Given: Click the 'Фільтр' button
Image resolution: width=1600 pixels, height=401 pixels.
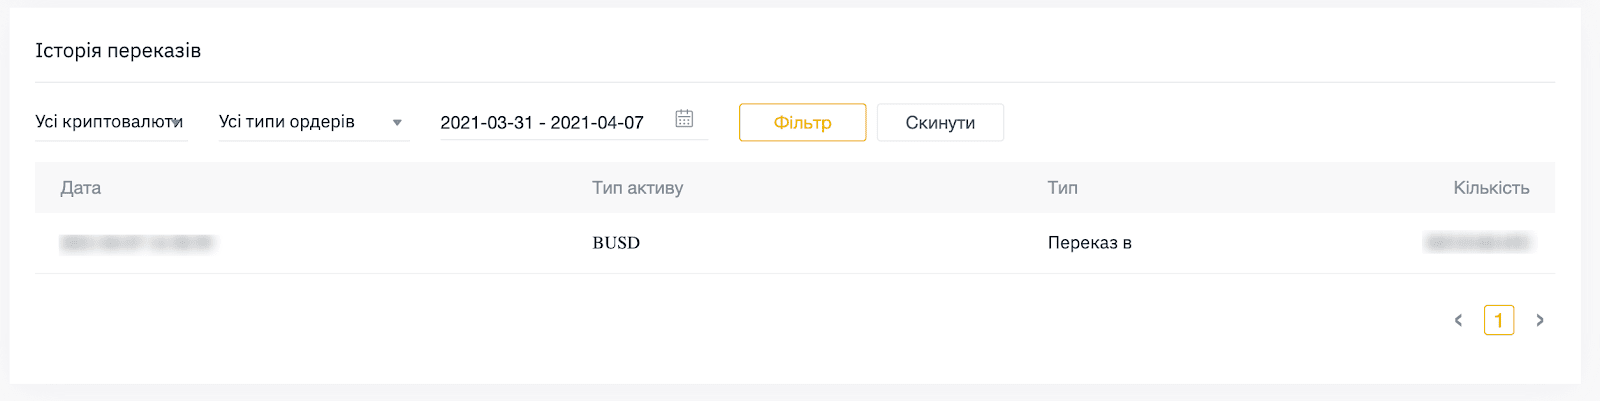Looking at the screenshot, I should click(x=802, y=122).
